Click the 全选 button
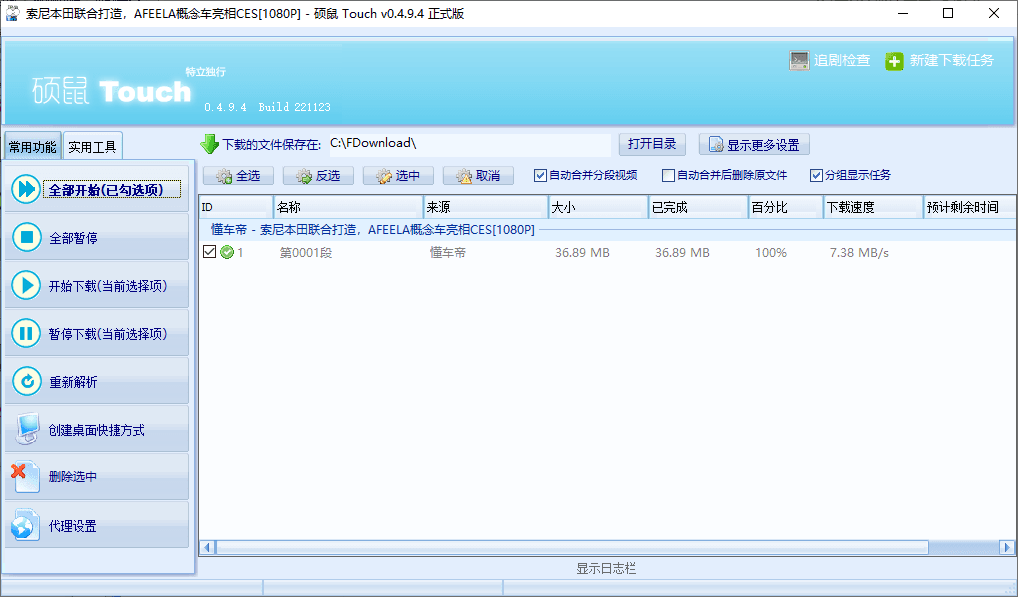 click(x=238, y=176)
